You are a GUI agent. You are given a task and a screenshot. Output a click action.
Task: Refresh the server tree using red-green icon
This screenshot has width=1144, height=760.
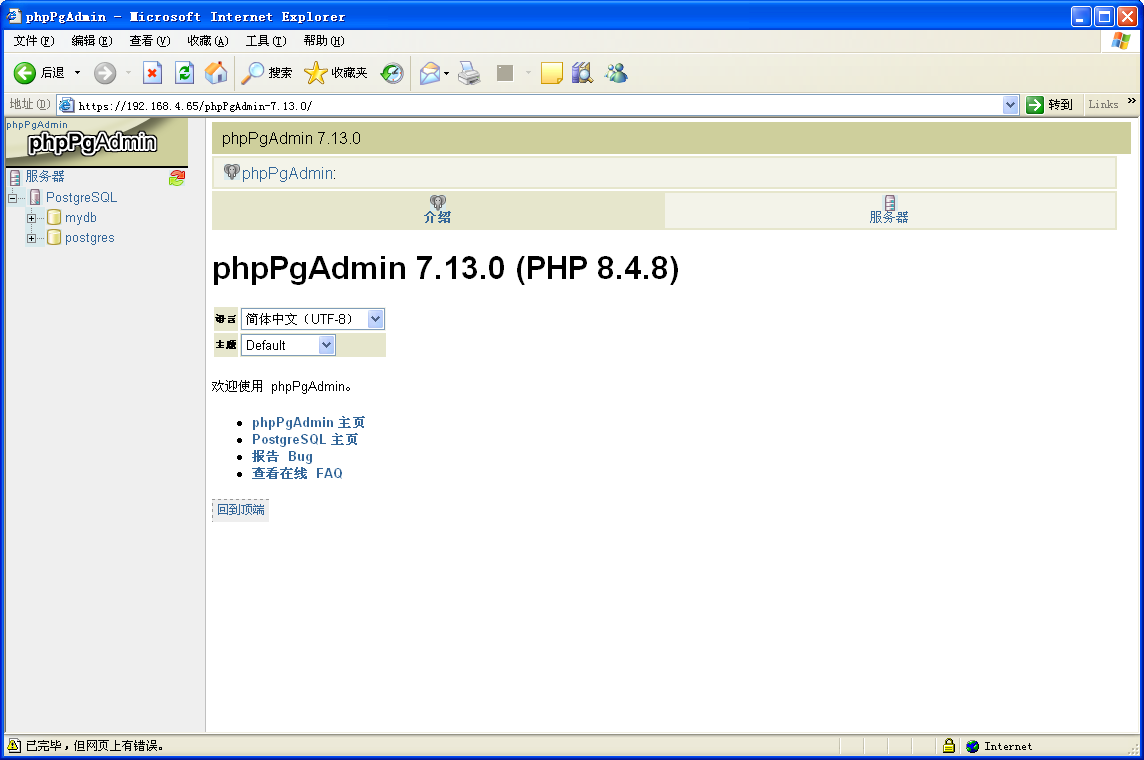tap(177, 177)
